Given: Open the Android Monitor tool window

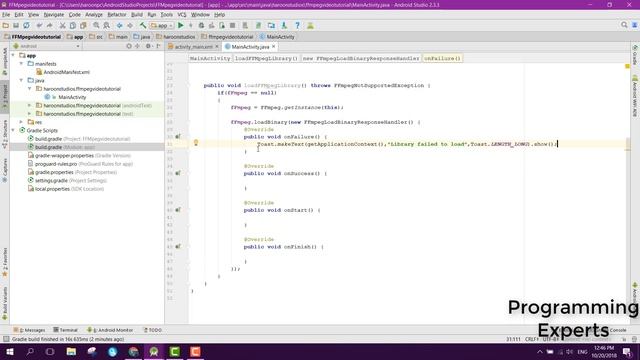Looking at the screenshot, I should [x=110, y=330].
